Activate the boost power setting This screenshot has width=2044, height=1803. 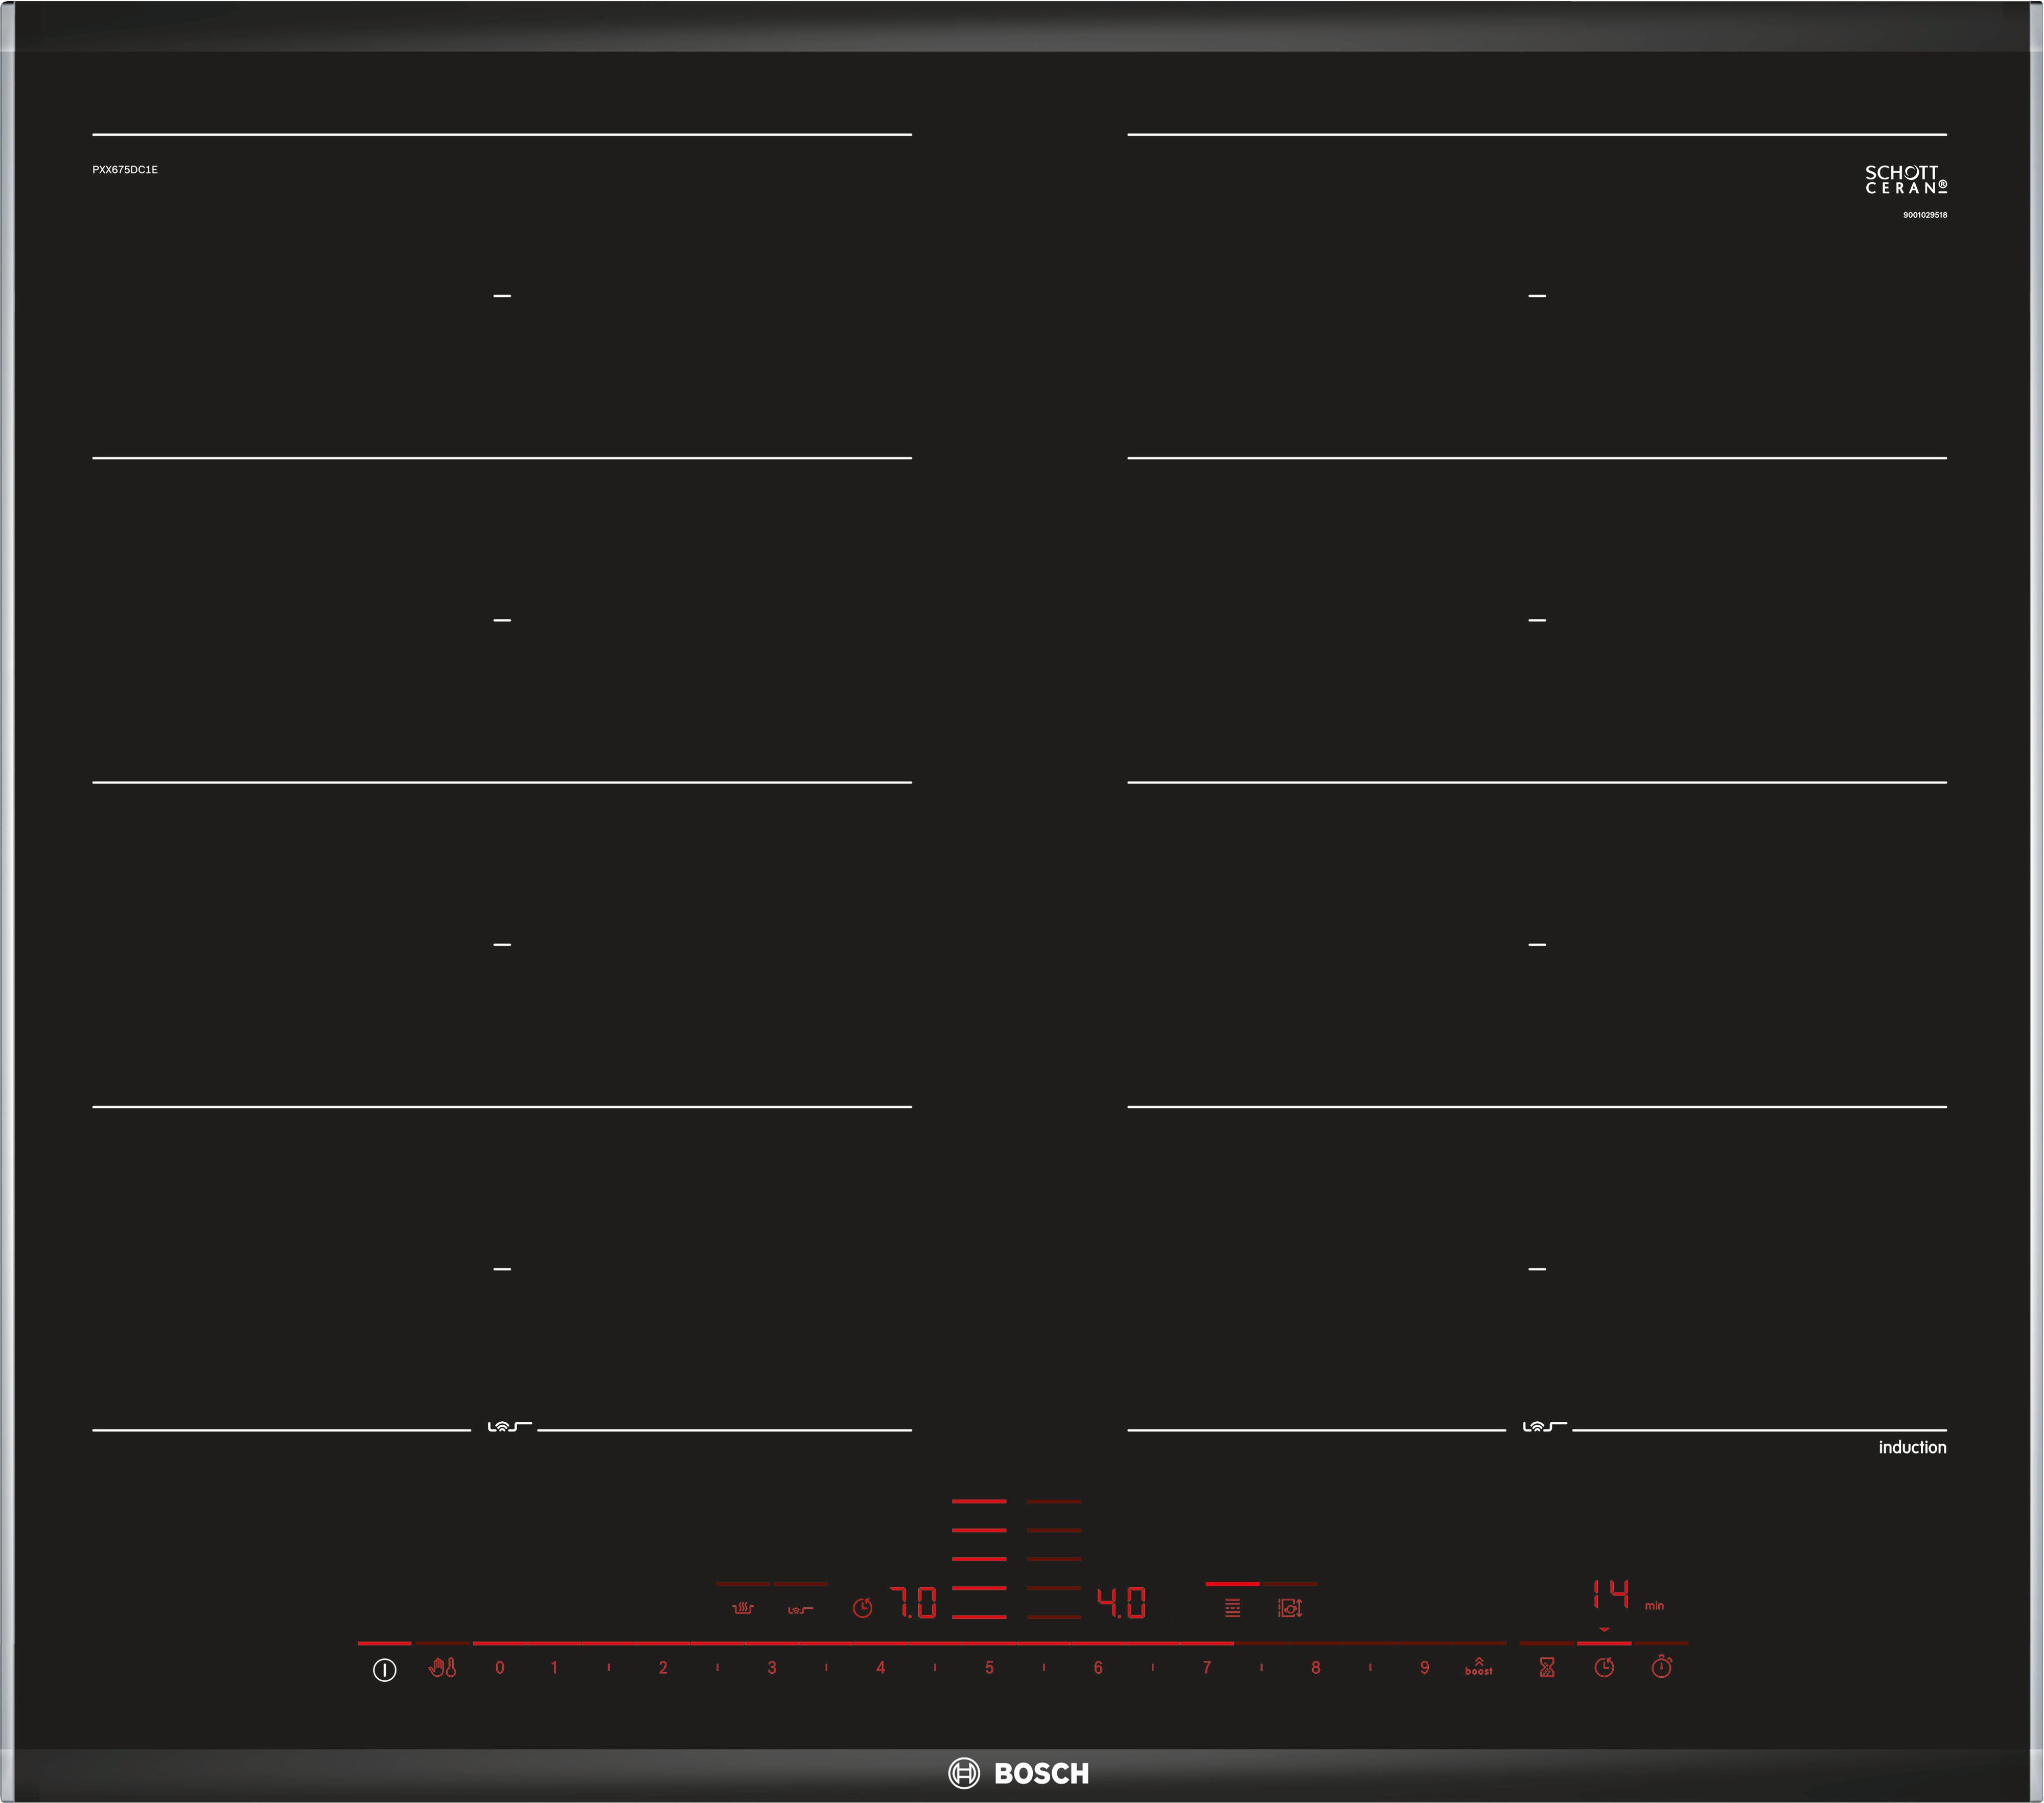(x=1478, y=1666)
